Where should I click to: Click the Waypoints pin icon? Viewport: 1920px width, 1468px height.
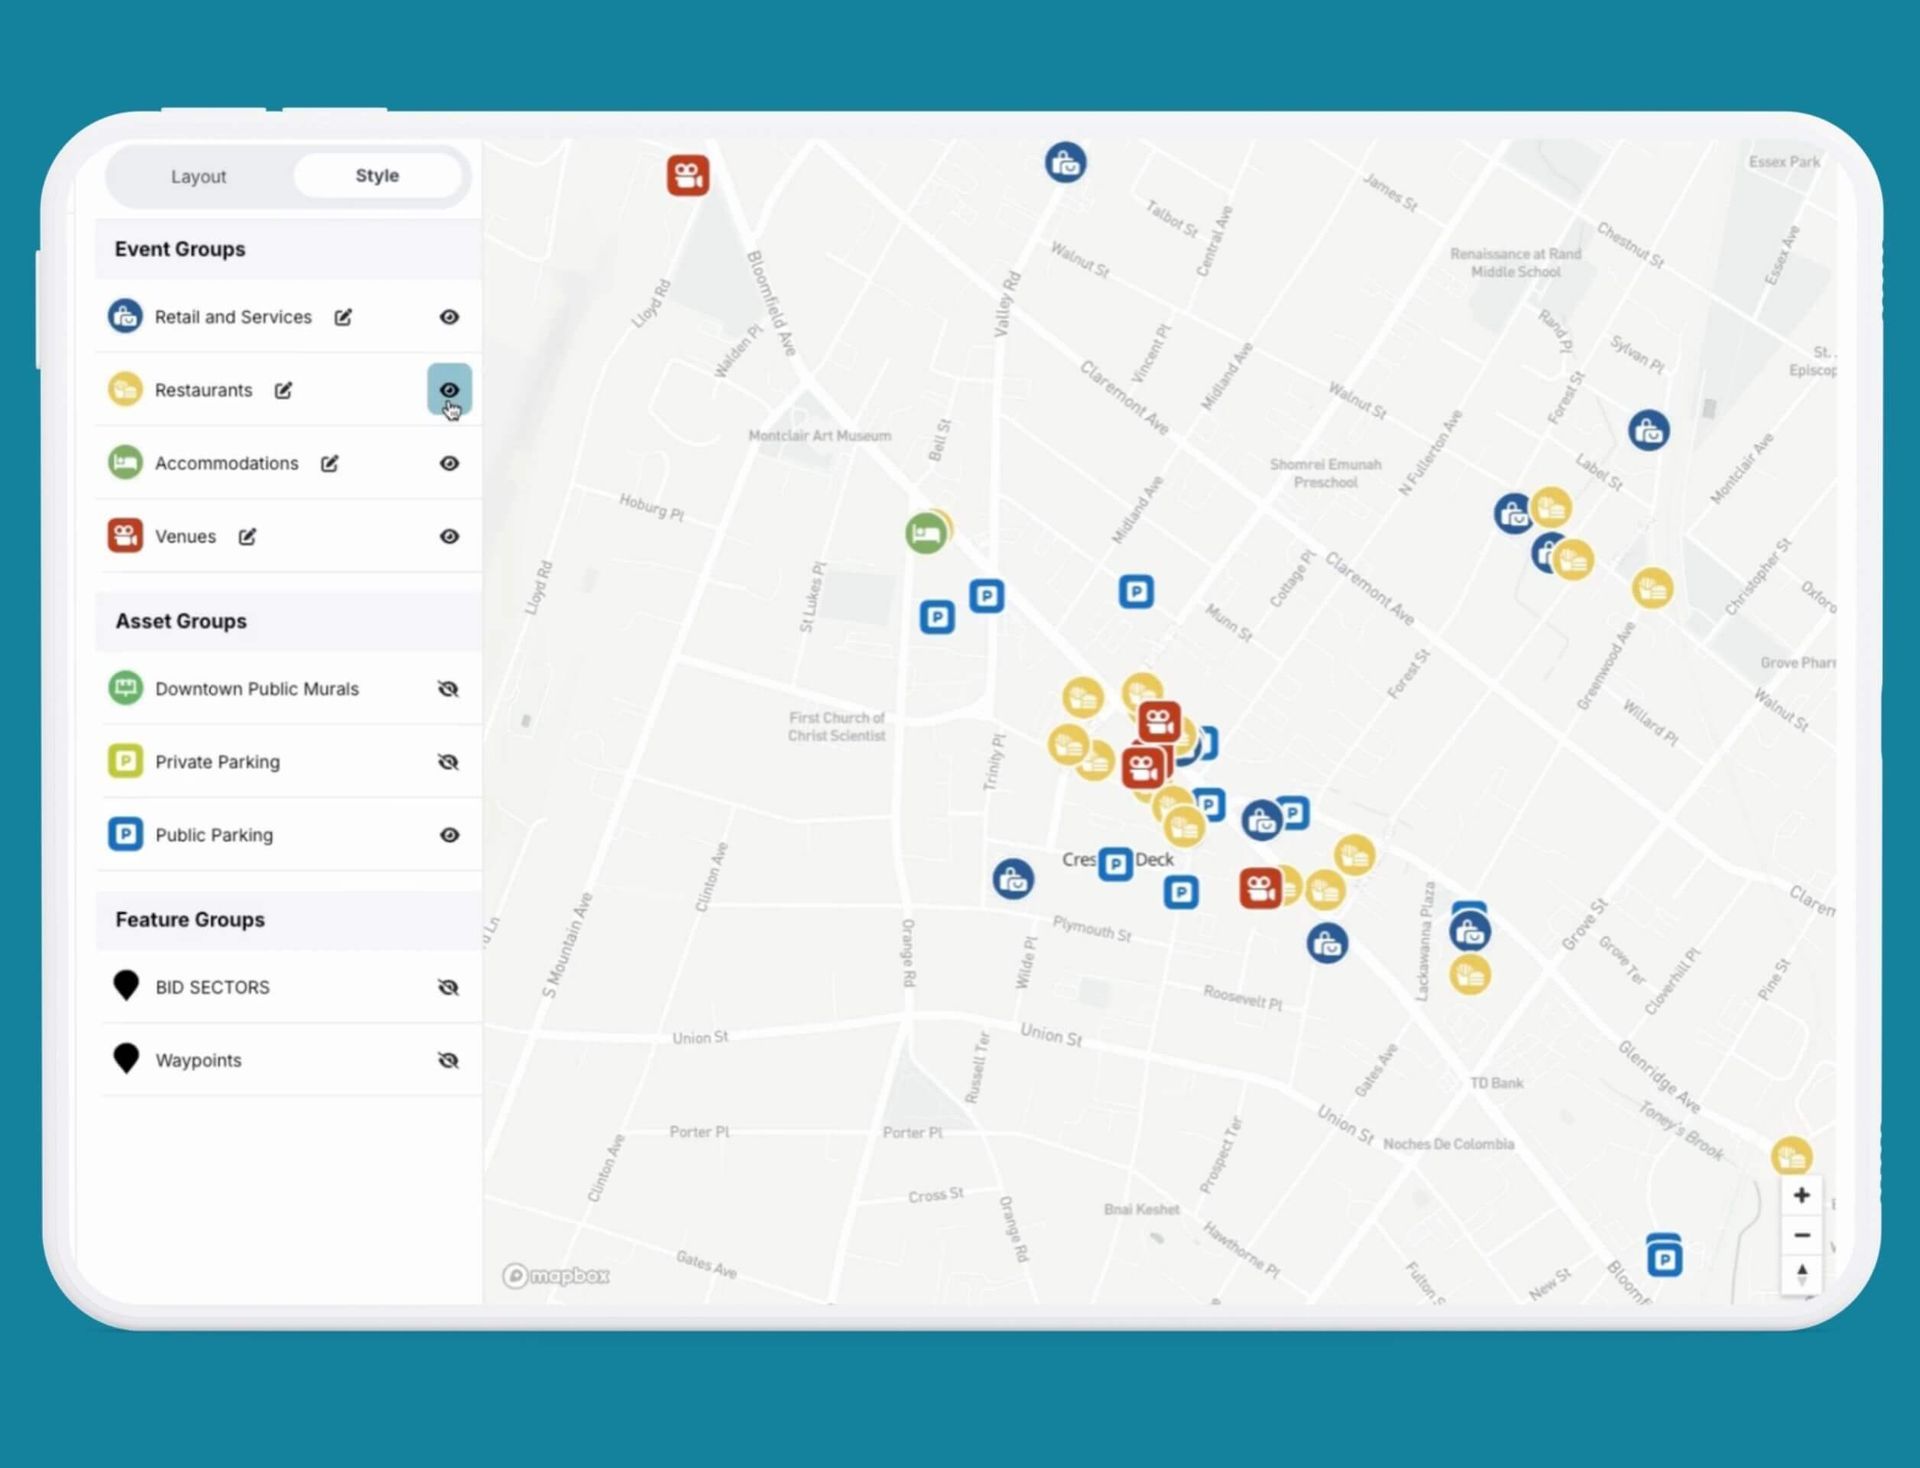point(126,1059)
